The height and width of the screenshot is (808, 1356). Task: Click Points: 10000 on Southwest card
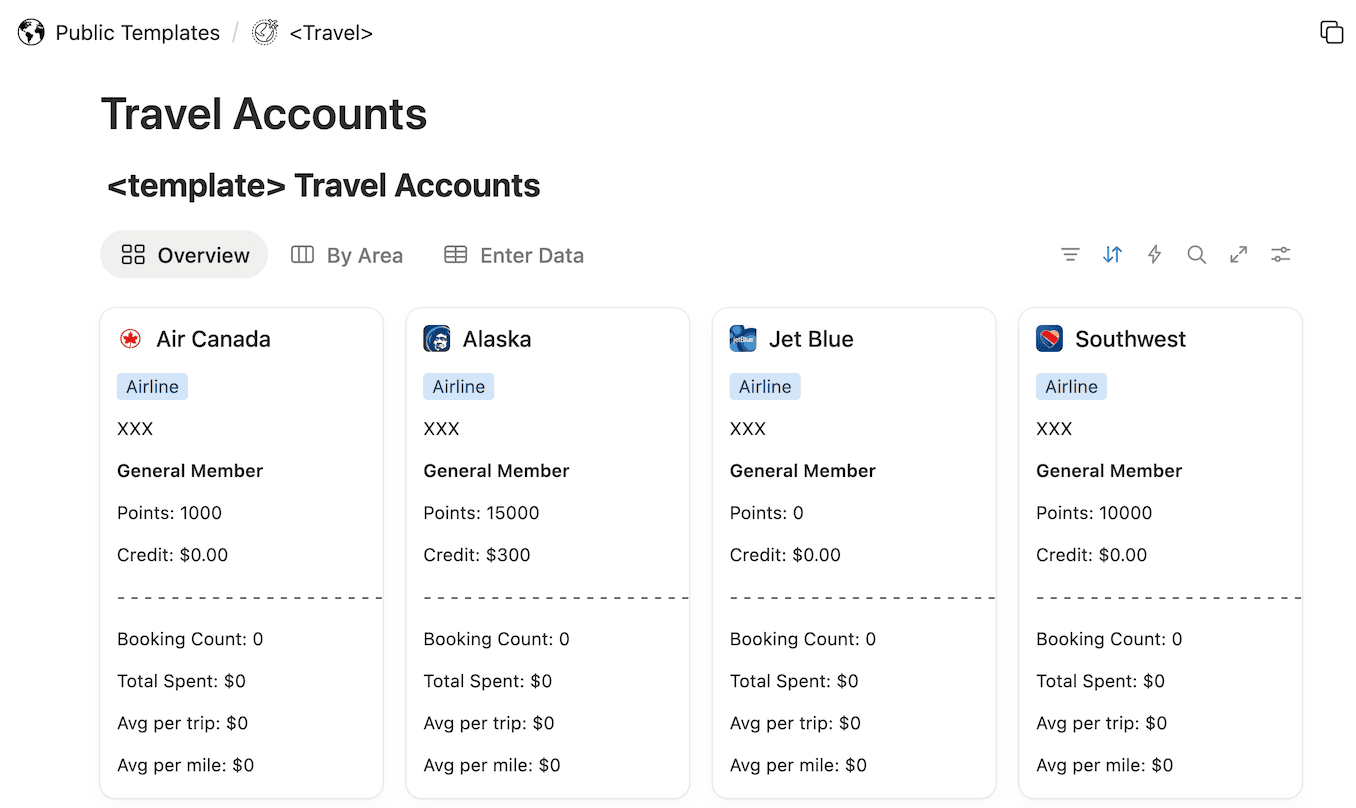tap(1094, 513)
